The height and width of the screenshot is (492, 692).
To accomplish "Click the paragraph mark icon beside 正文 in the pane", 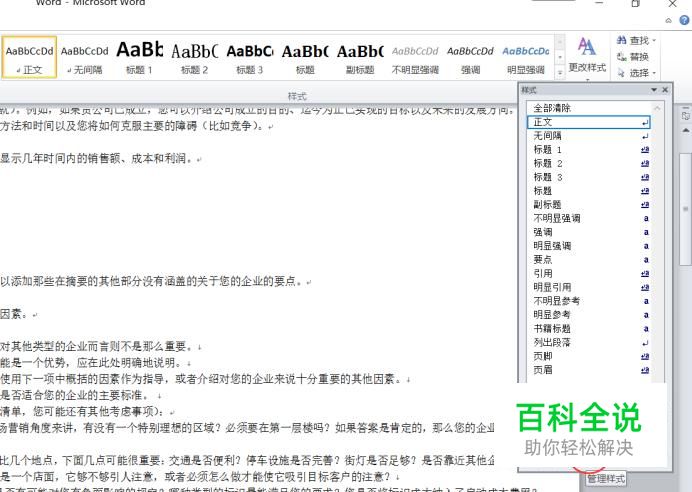I will click(x=645, y=123).
